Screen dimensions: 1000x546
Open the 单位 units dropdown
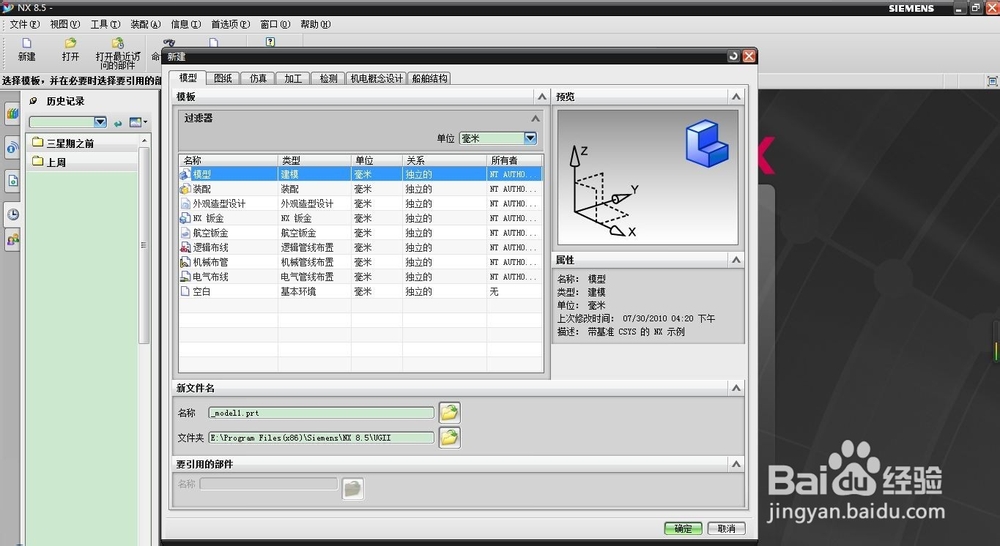(x=530, y=138)
